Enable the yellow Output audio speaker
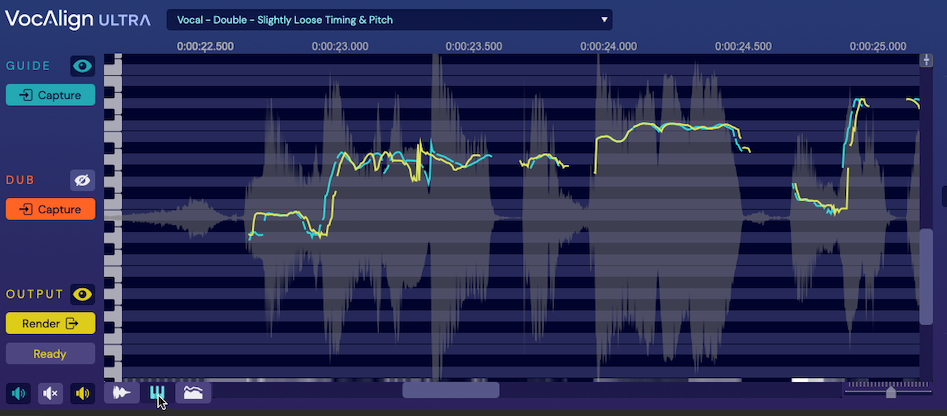Viewport: 947px width, 416px height. point(82,393)
